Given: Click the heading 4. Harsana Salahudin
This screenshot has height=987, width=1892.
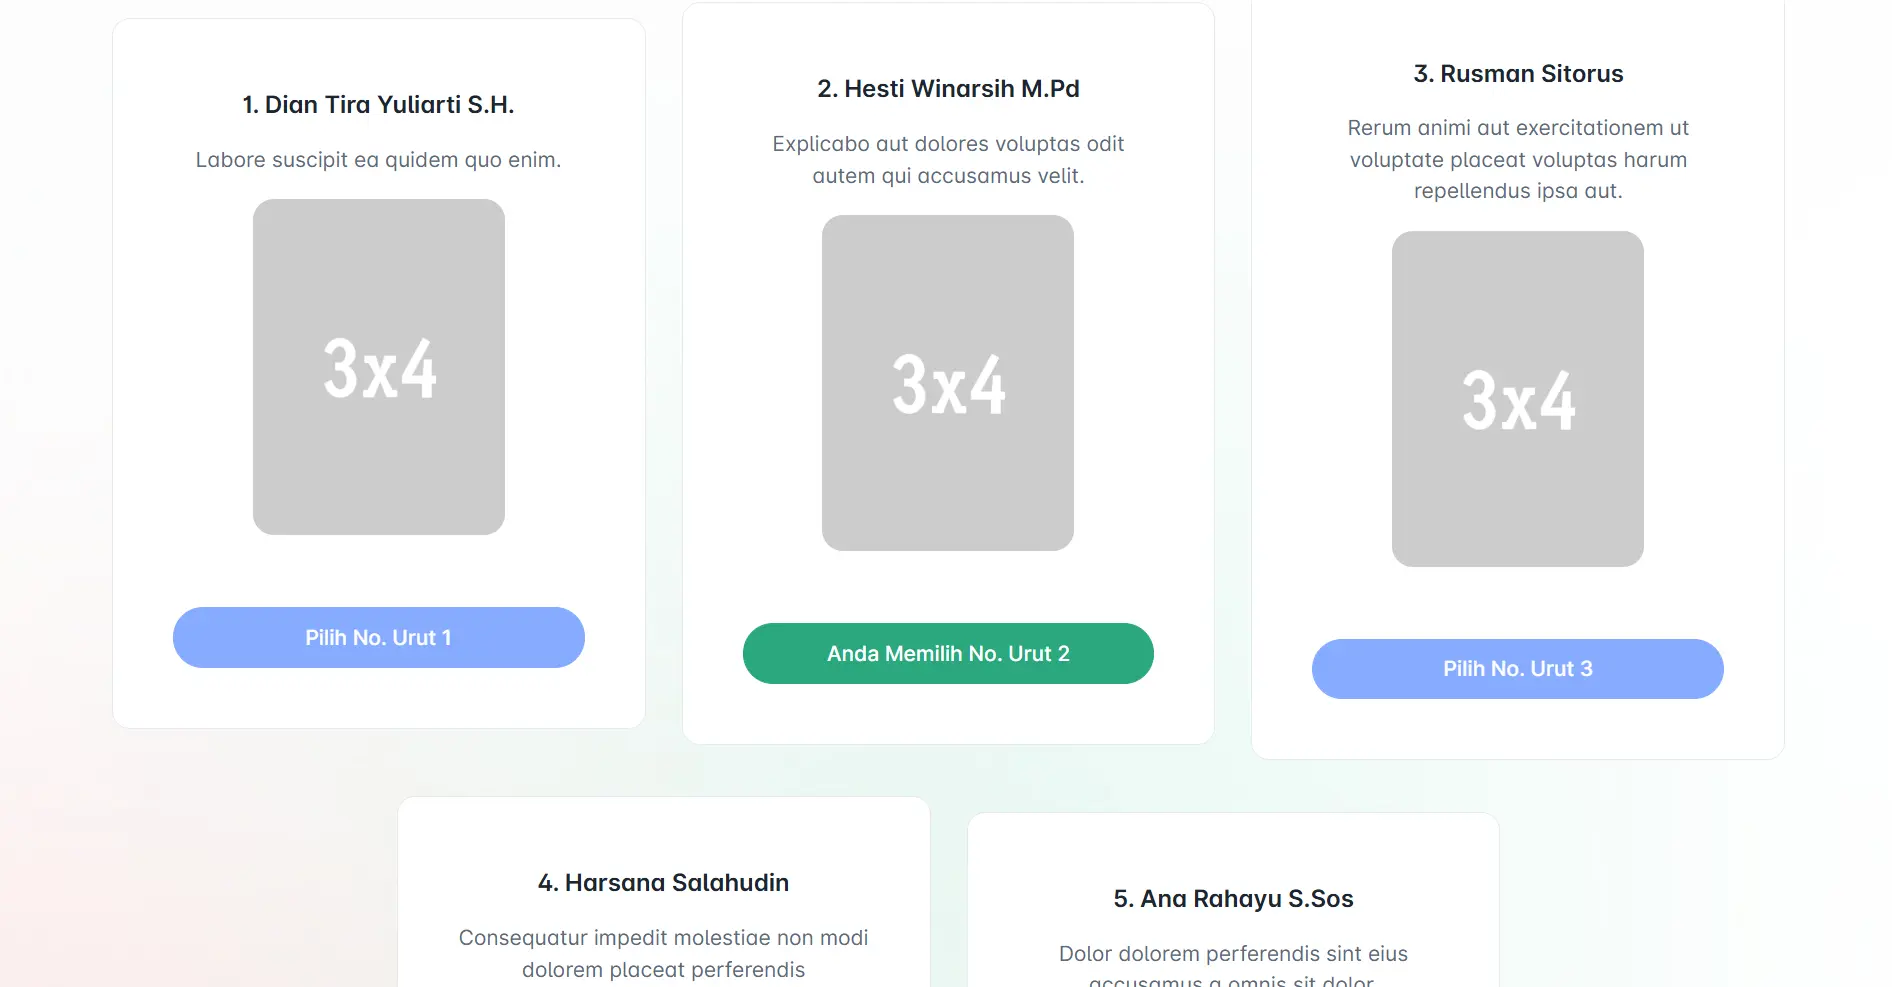Looking at the screenshot, I should click(x=663, y=882).
